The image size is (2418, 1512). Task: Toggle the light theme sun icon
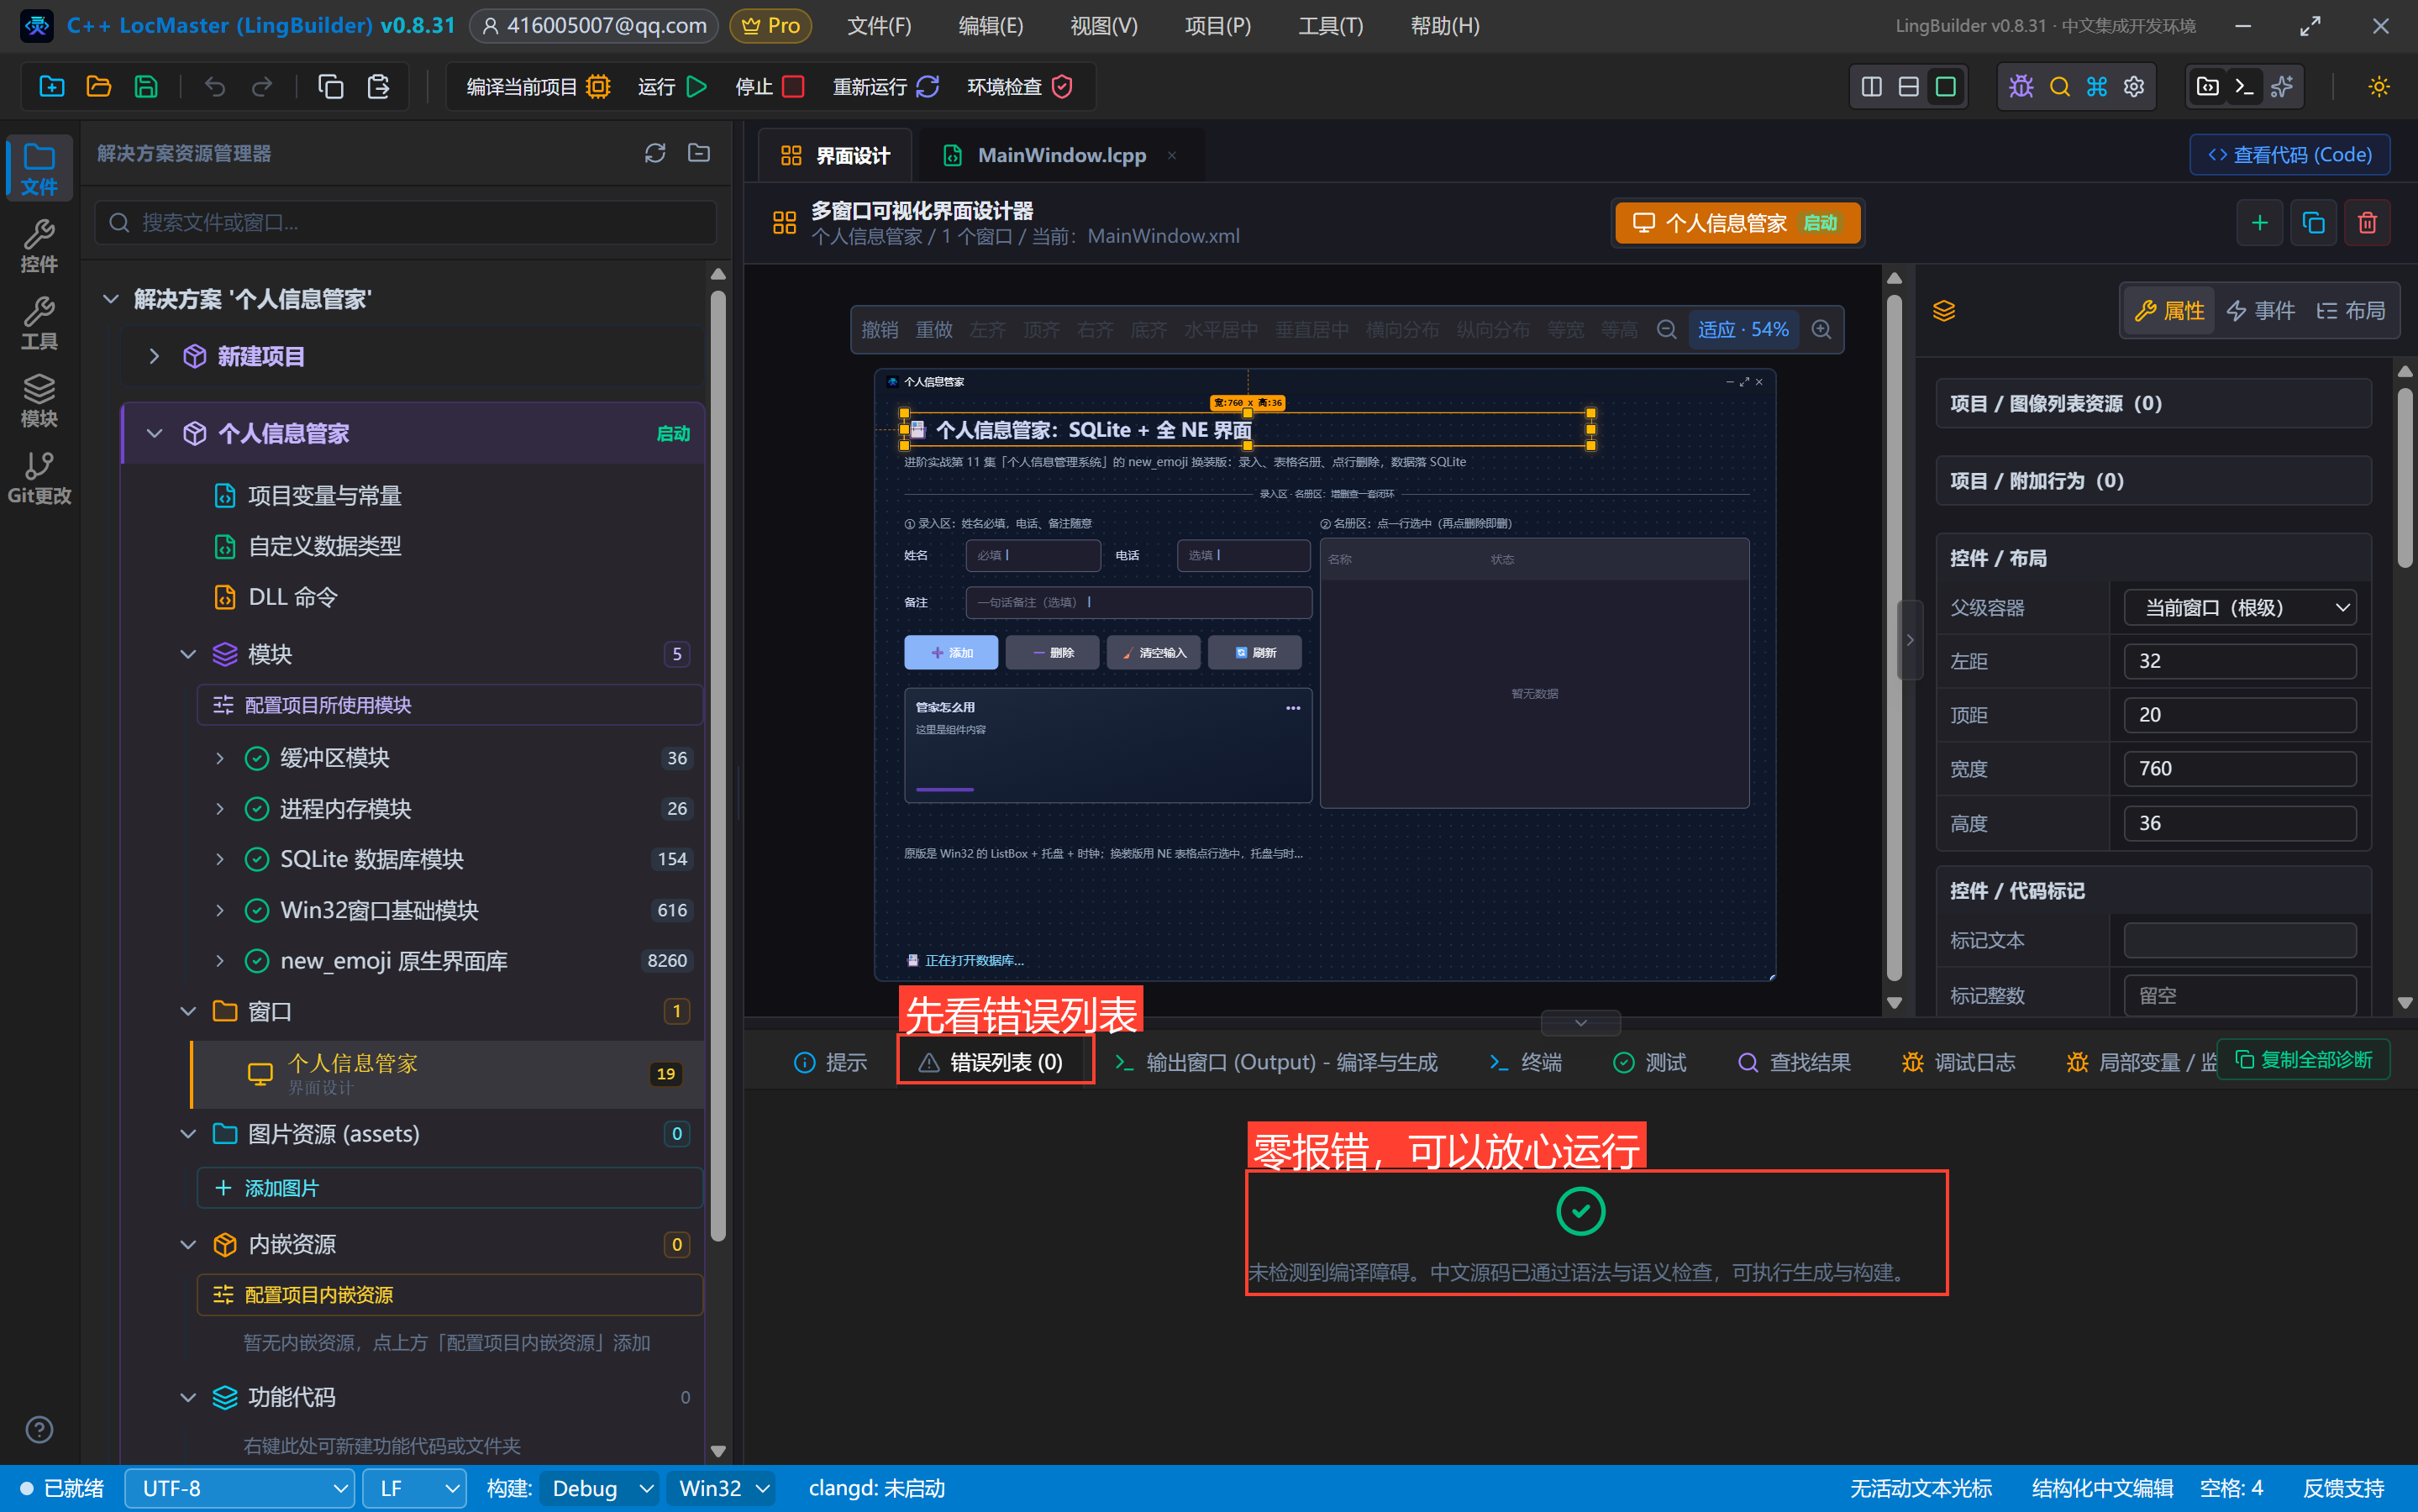[x=2379, y=87]
